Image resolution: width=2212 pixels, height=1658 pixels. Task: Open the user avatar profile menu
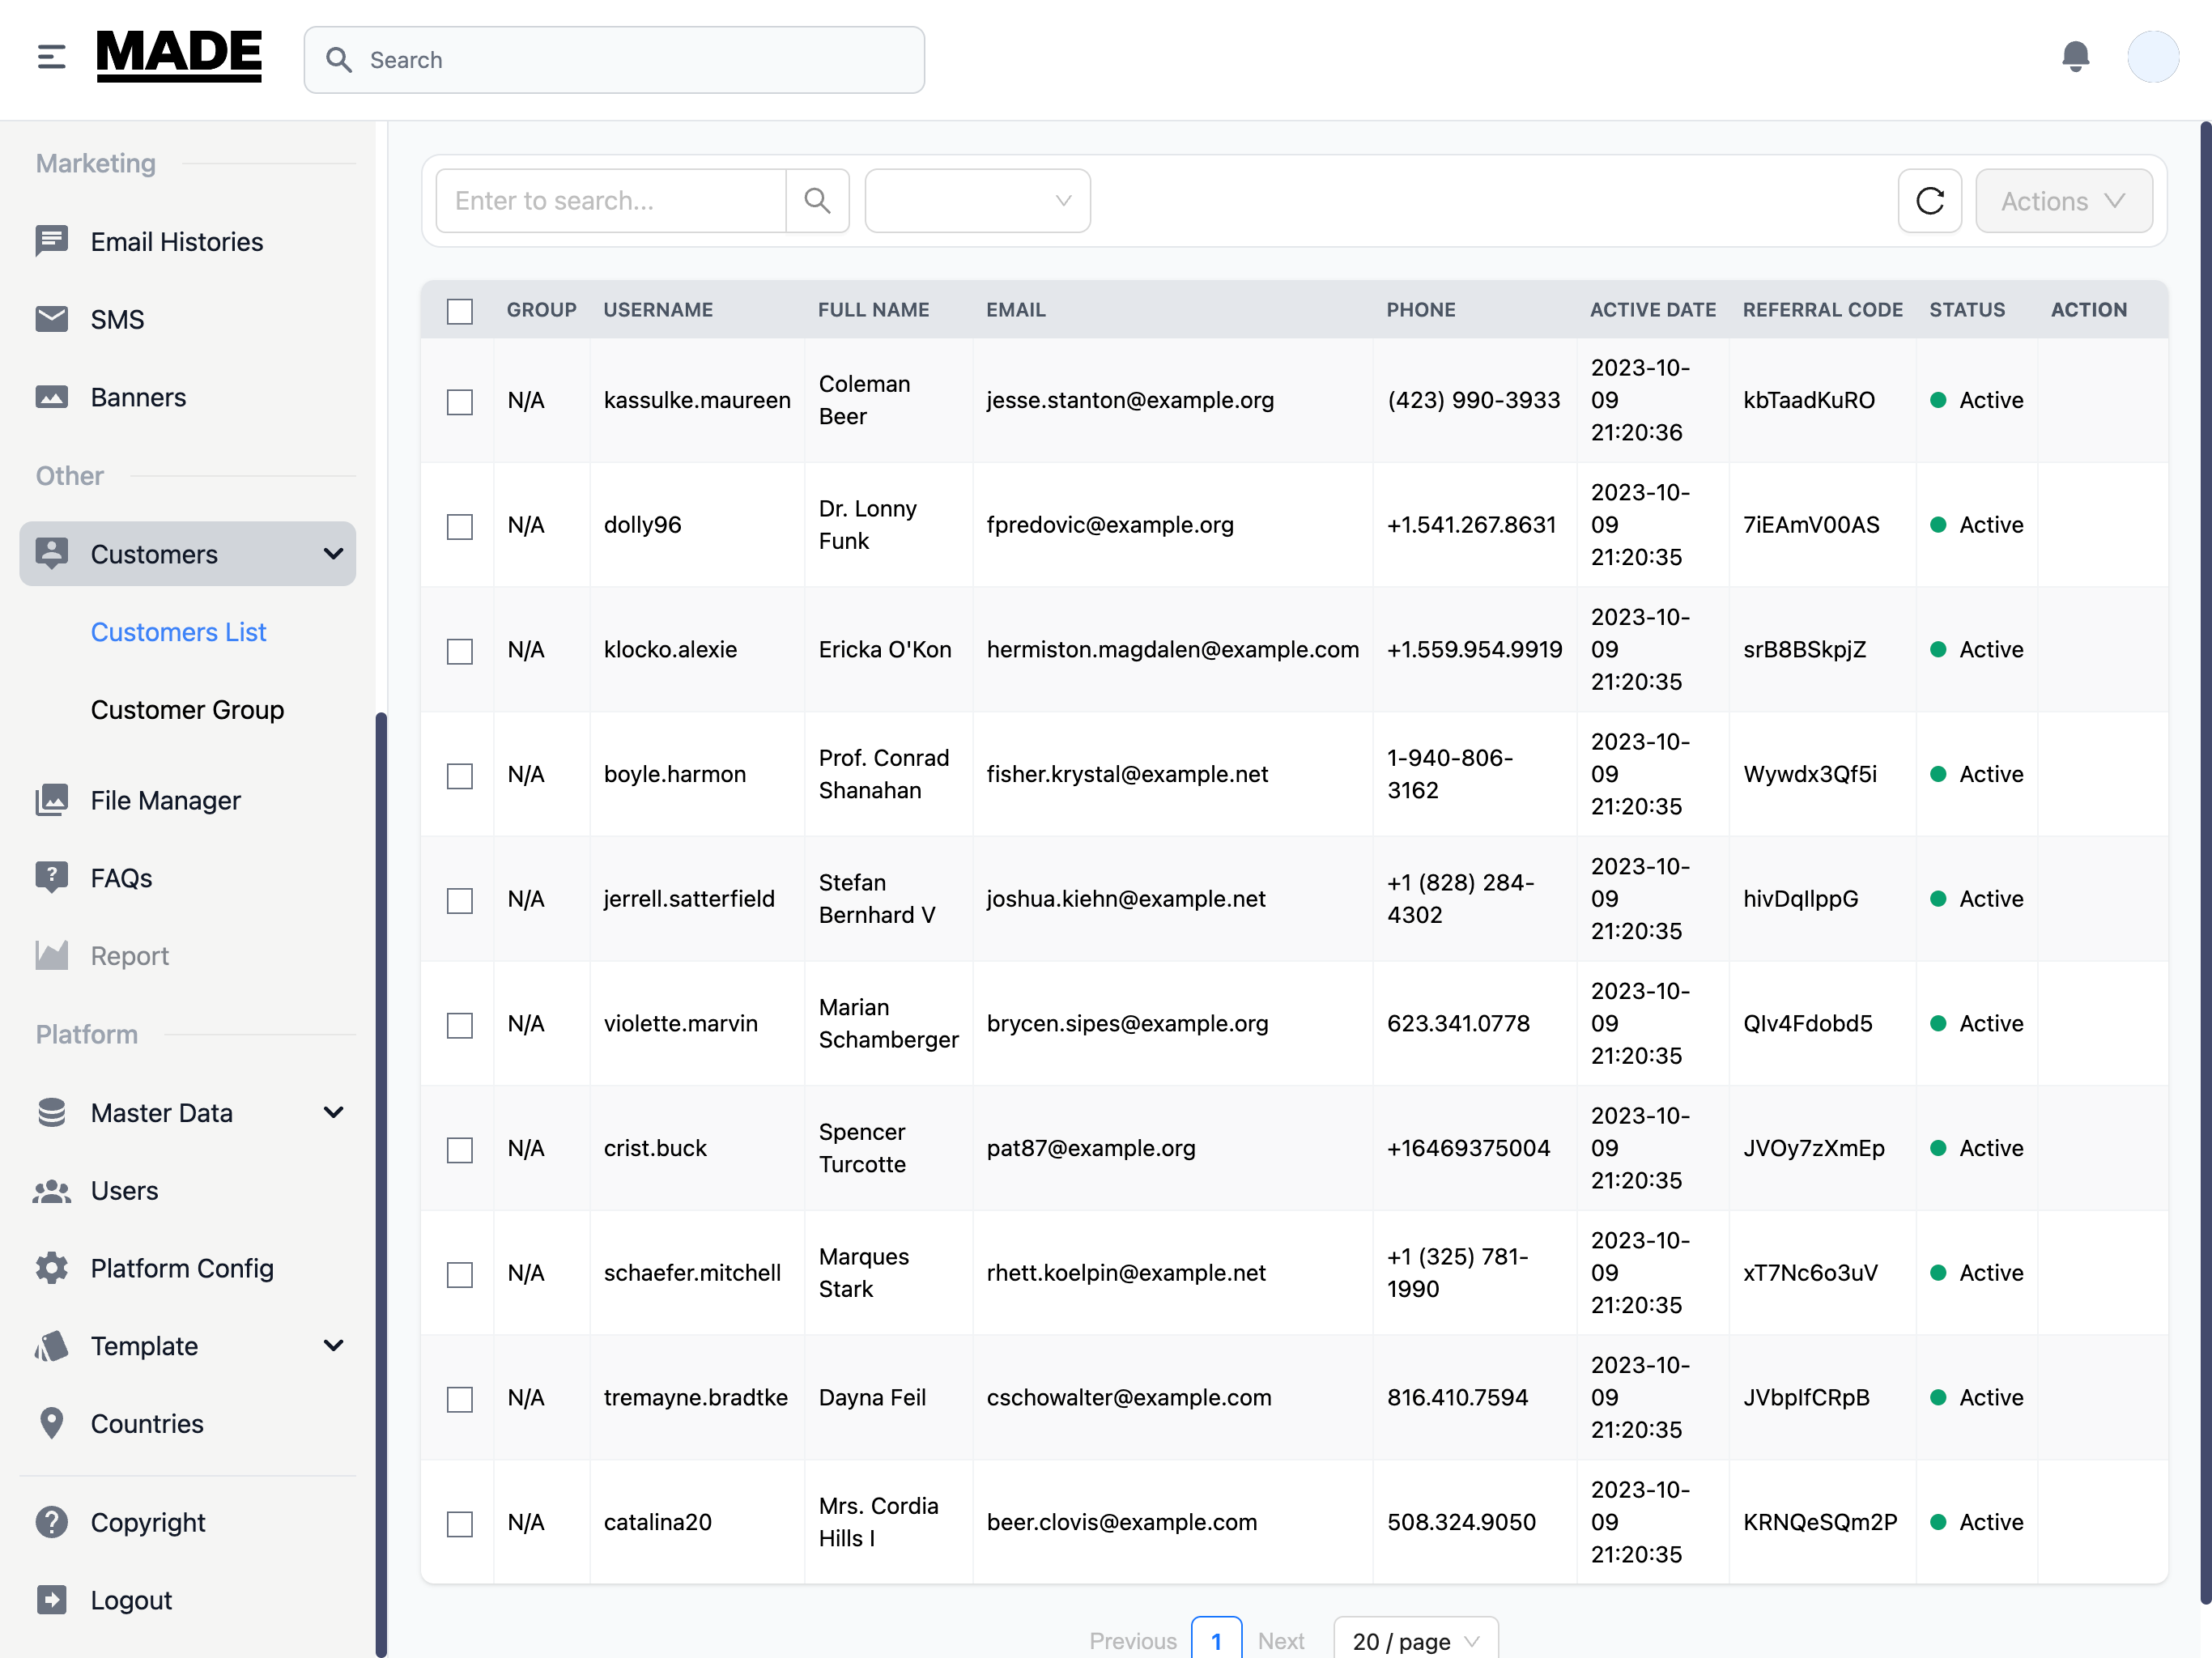(x=2153, y=57)
